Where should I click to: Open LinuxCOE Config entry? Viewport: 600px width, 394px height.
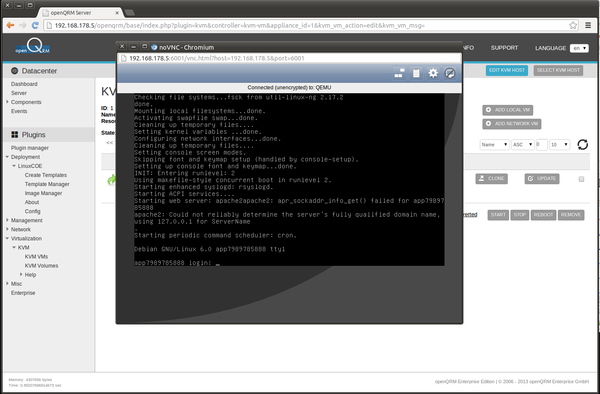(x=33, y=211)
